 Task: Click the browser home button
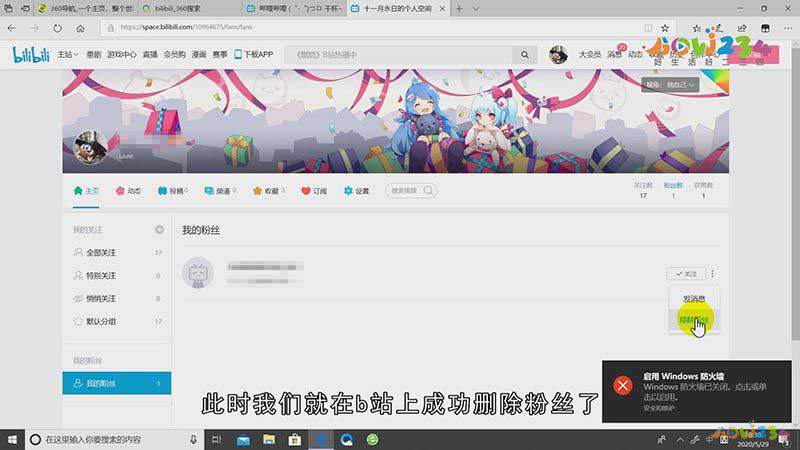[x=81, y=28]
